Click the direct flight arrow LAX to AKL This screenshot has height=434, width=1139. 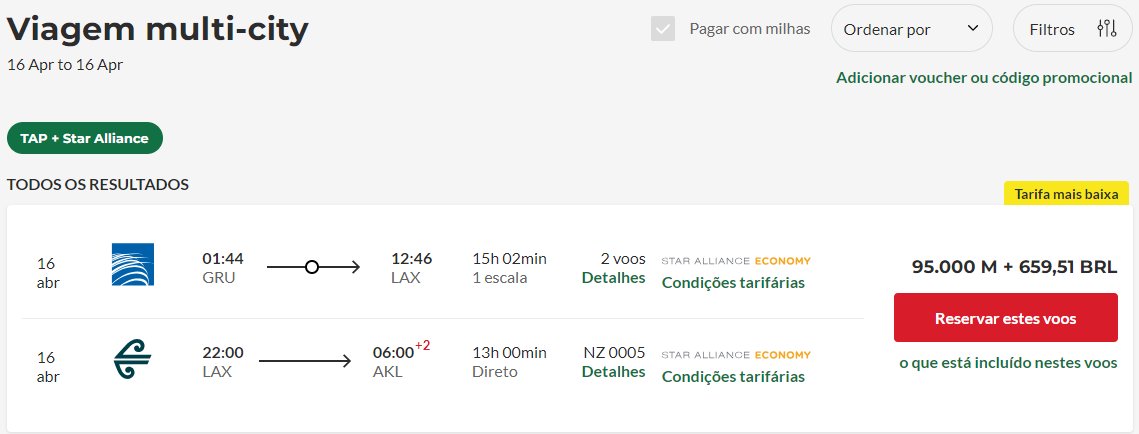click(305, 361)
